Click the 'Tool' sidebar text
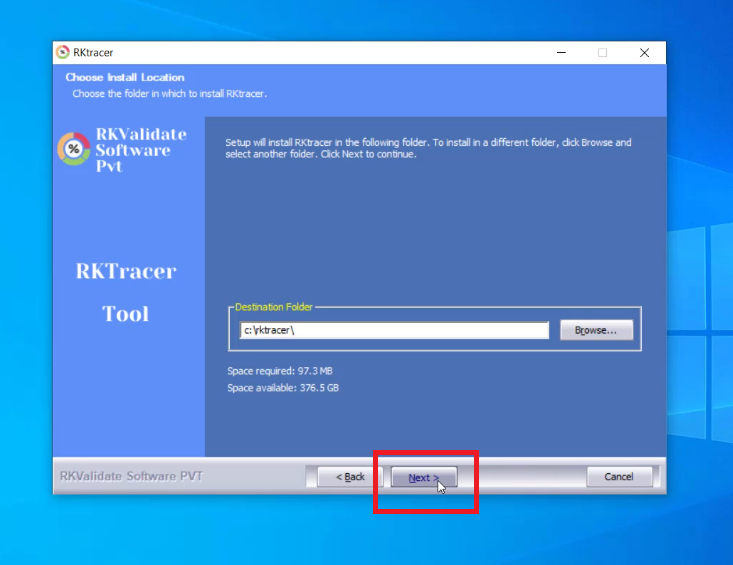Viewport: 733px width, 565px height. (125, 314)
